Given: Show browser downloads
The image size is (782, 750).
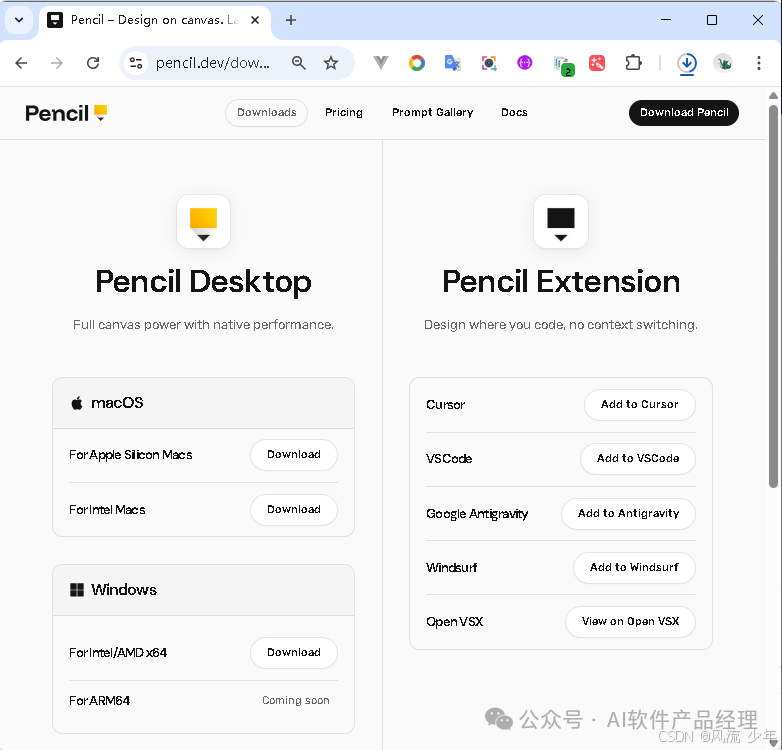Looking at the screenshot, I should tap(687, 64).
